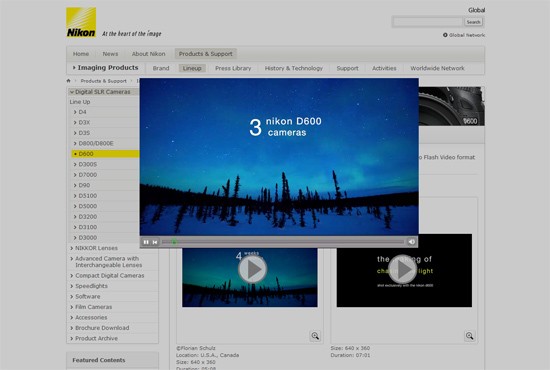Viewport: 550px width, 370px height.
Task: Select D5000 in the camera list
Action: pyautogui.click(x=88, y=206)
